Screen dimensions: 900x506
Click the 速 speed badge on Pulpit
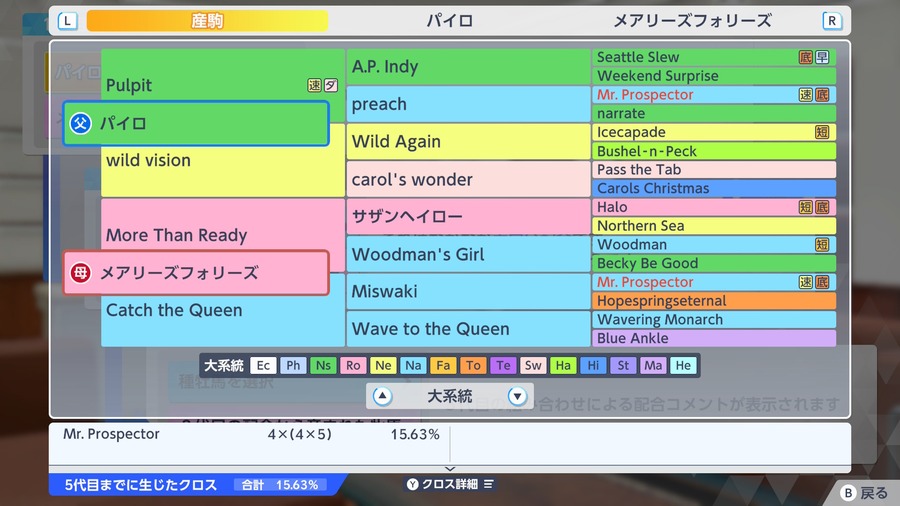click(314, 85)
